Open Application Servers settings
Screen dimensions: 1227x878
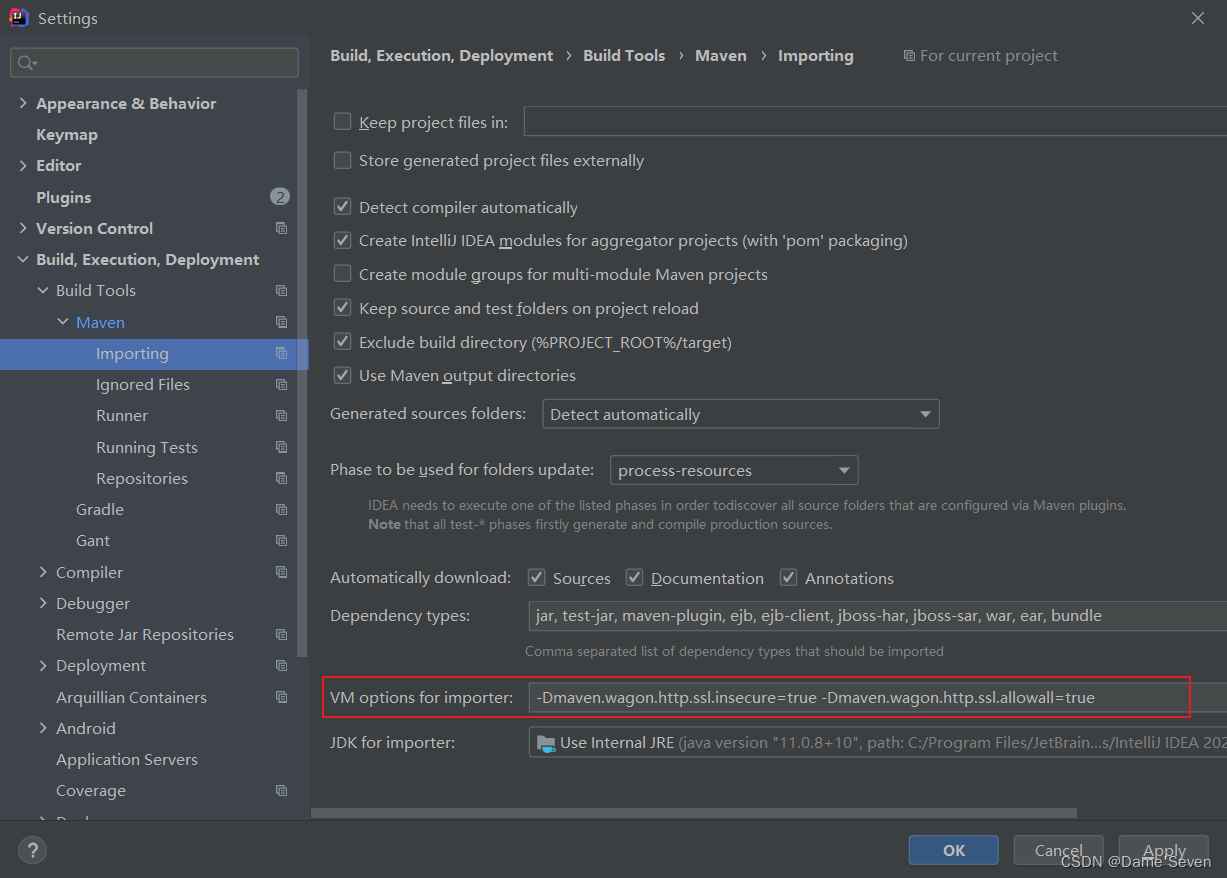pyautogui.click(x=127, y=760)
